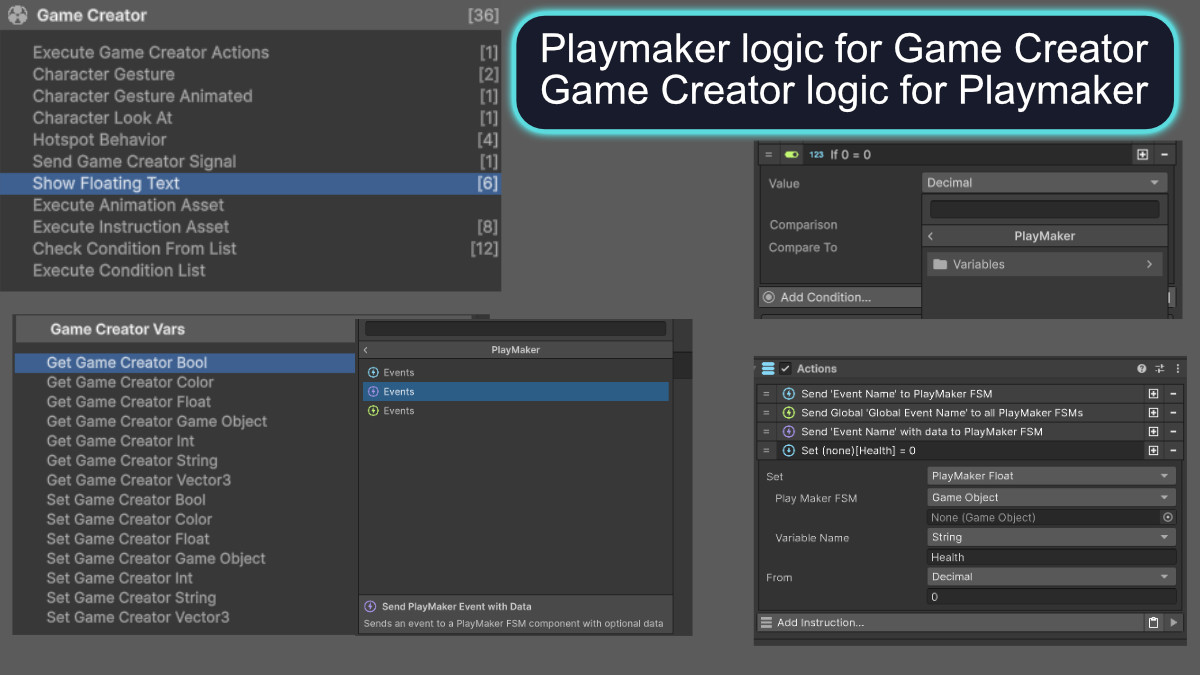The height and width of the screenshot is (675, 1200).
Task: Duplicate Send 'Event Name' to PlayMaker FSM via plus icon
Action: click(x=1153, y=394)
